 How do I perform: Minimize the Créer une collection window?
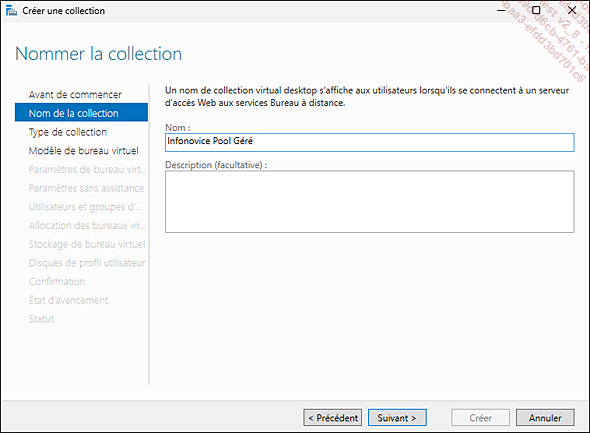[x=501, y=11]
